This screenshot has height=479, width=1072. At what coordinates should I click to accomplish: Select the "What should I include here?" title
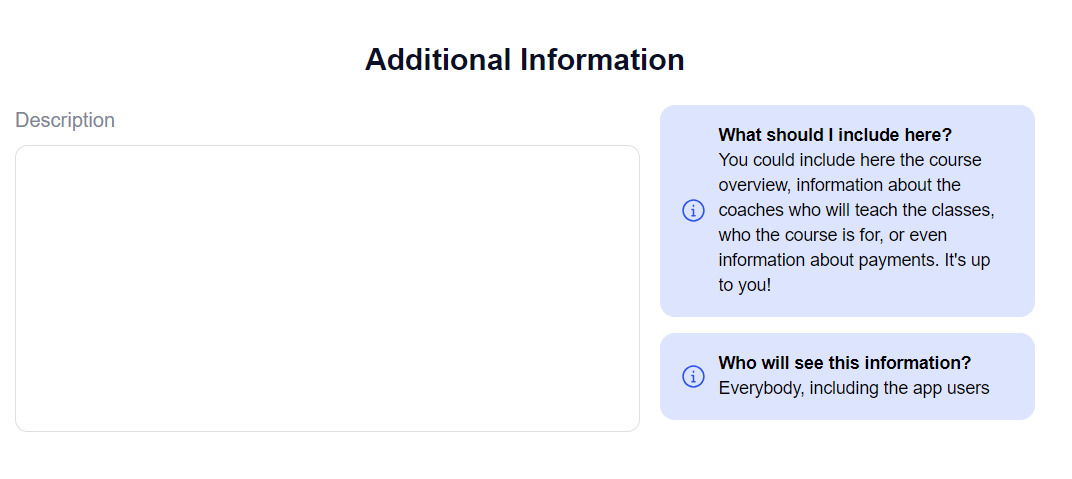[835, 135]
